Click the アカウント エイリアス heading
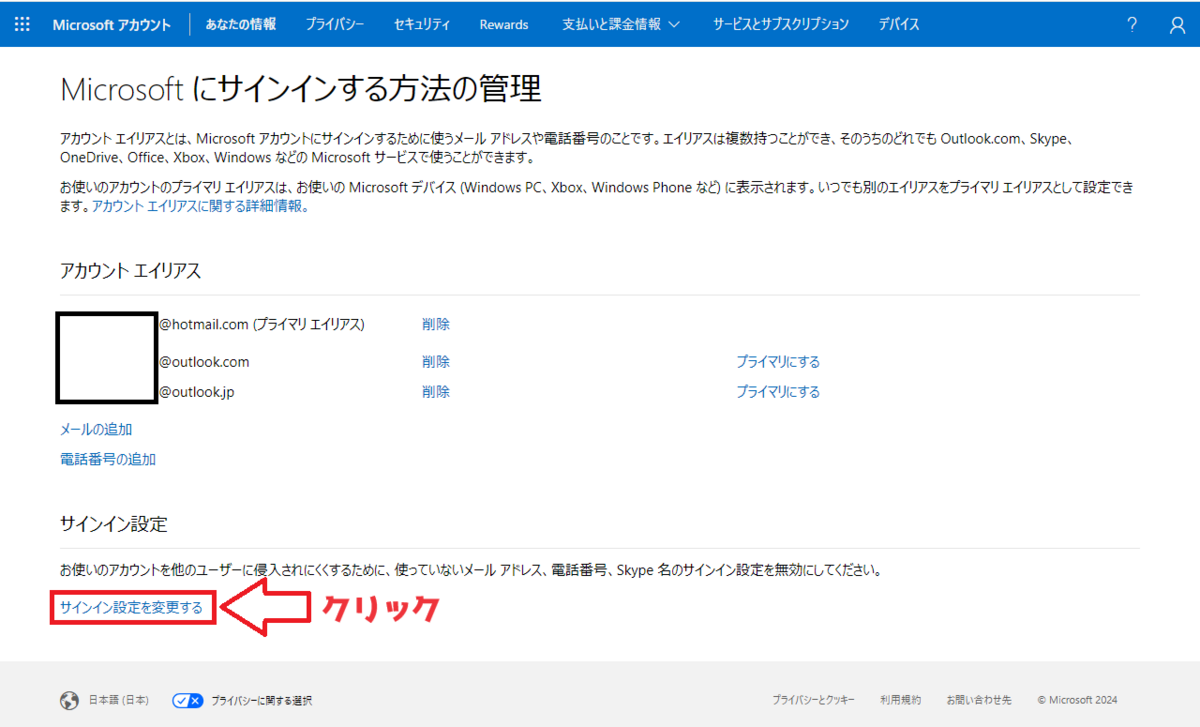 coord(130,271)
